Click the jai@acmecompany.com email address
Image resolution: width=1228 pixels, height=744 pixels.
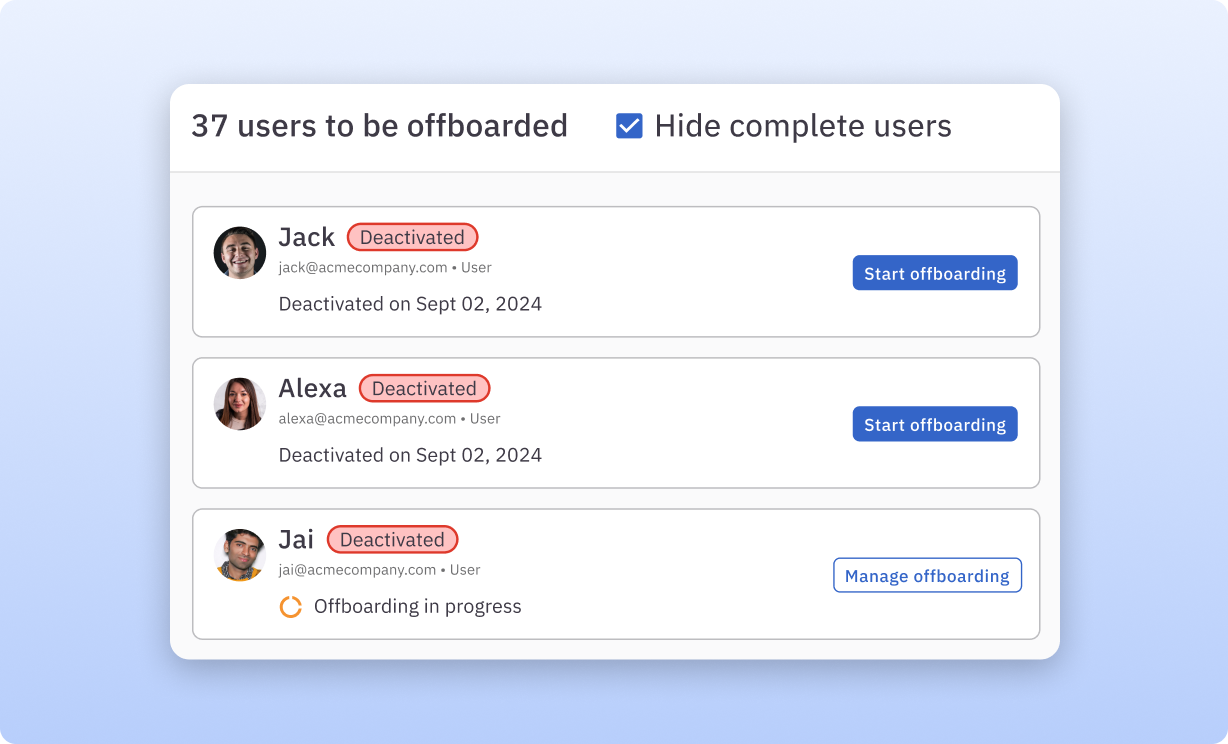(357, 570)
